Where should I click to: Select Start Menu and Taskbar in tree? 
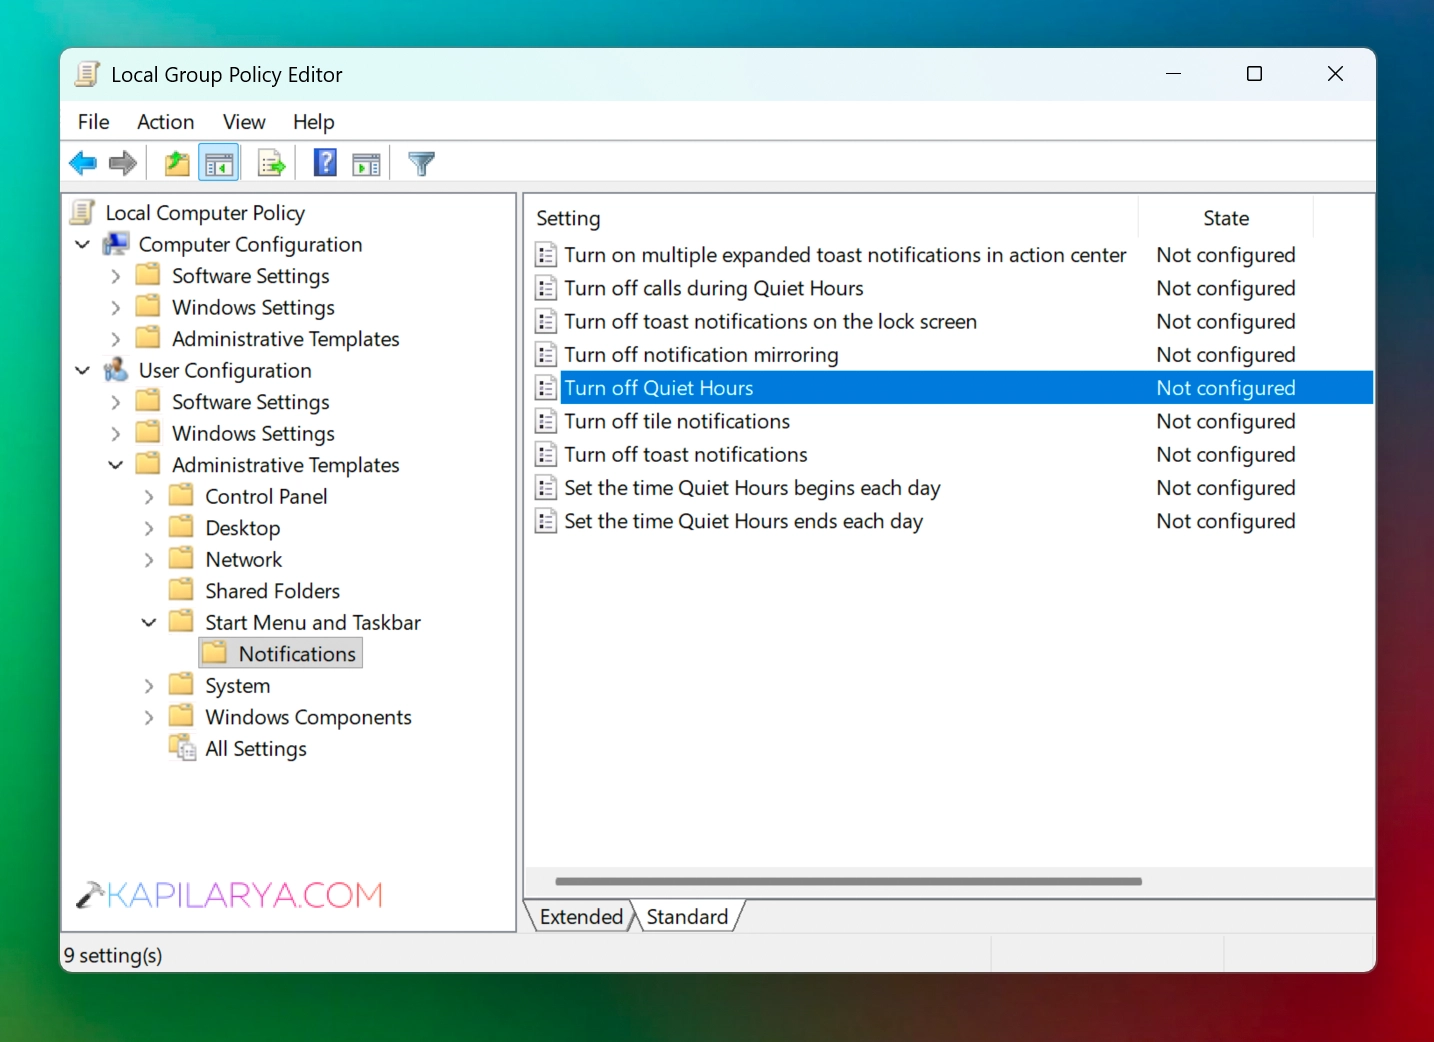coord(313,622)
